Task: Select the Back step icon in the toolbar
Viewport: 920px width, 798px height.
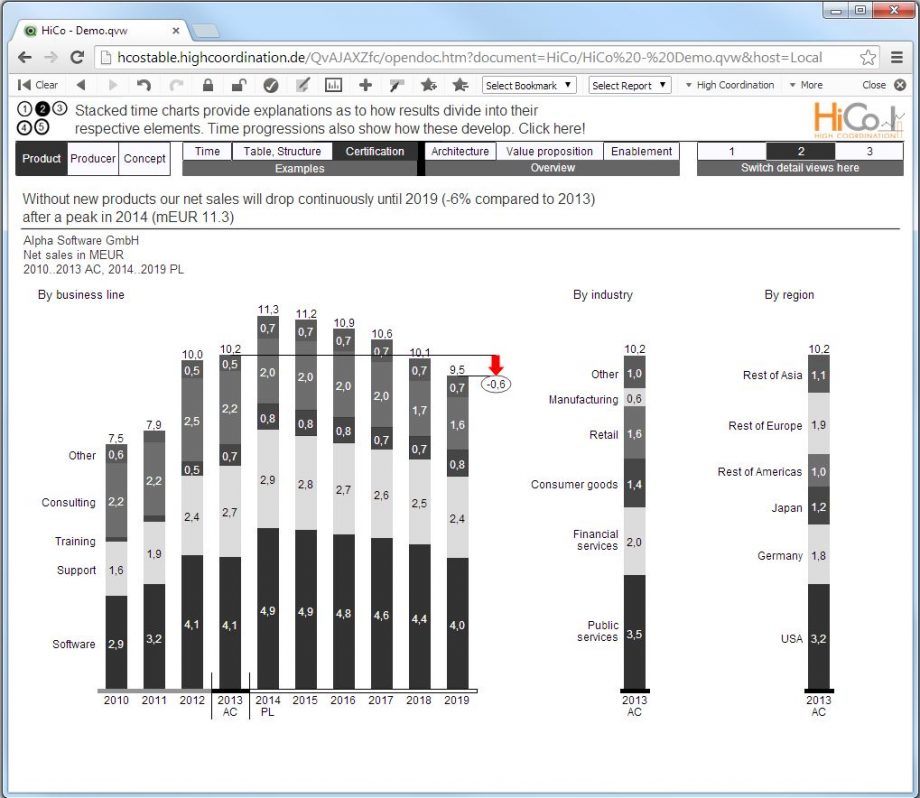Action: [x=79, y=85]
